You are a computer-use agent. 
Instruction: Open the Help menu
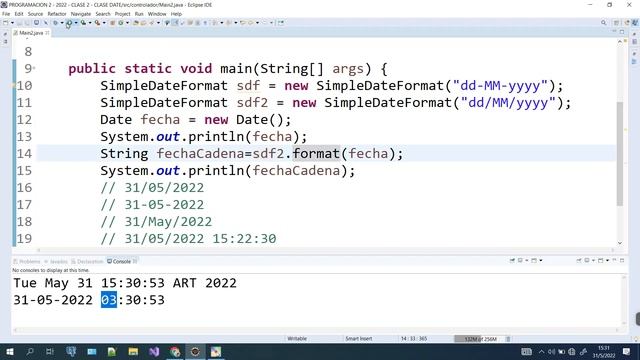176,14
